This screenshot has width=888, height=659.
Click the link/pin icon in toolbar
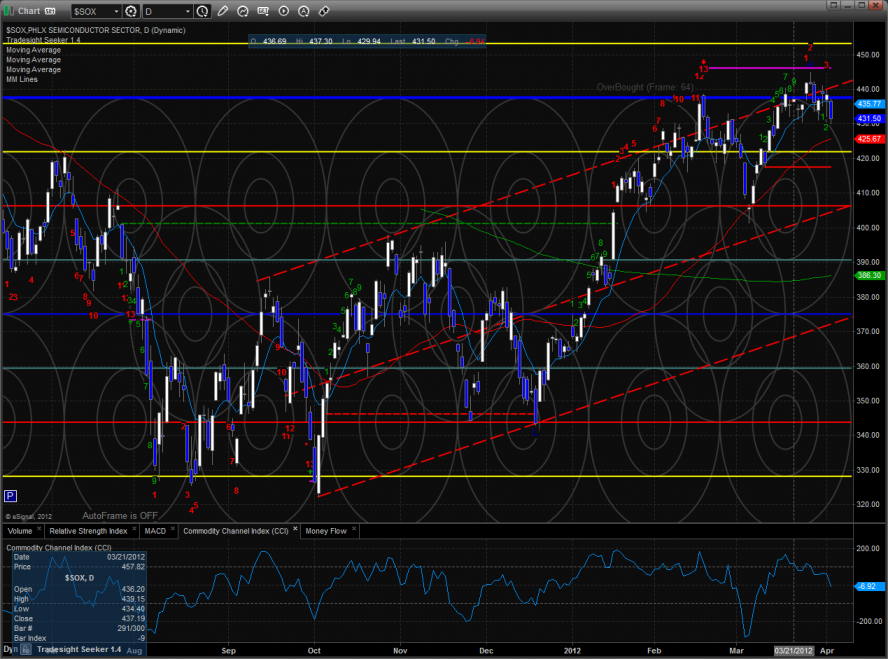[x=324, y=11]
